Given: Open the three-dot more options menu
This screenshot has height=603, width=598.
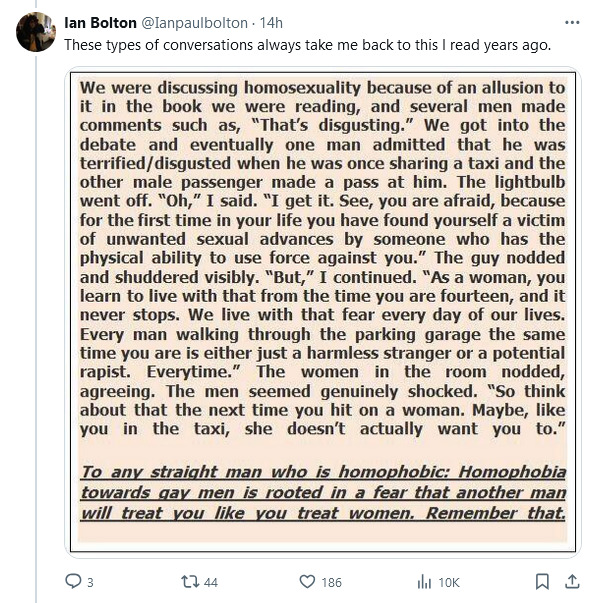Looking at the screenshot, I should tap(572, 23).
